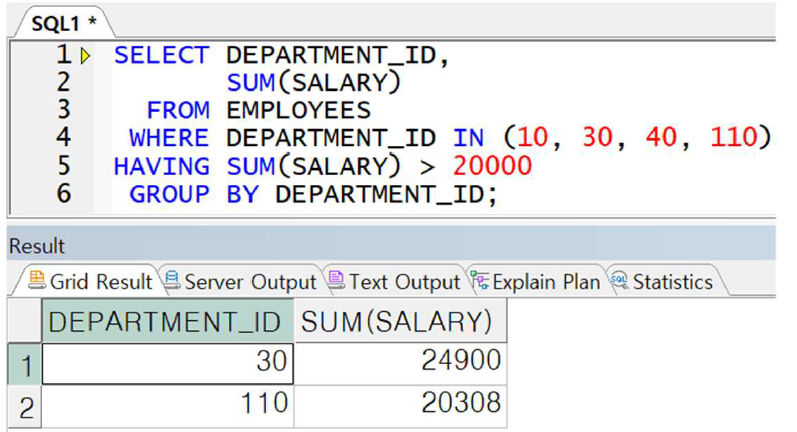This screenshot has width=797, height=432.
Task: Click the EMPLOYEES table name
Action: pyautogui.click(x=299, y=110)
